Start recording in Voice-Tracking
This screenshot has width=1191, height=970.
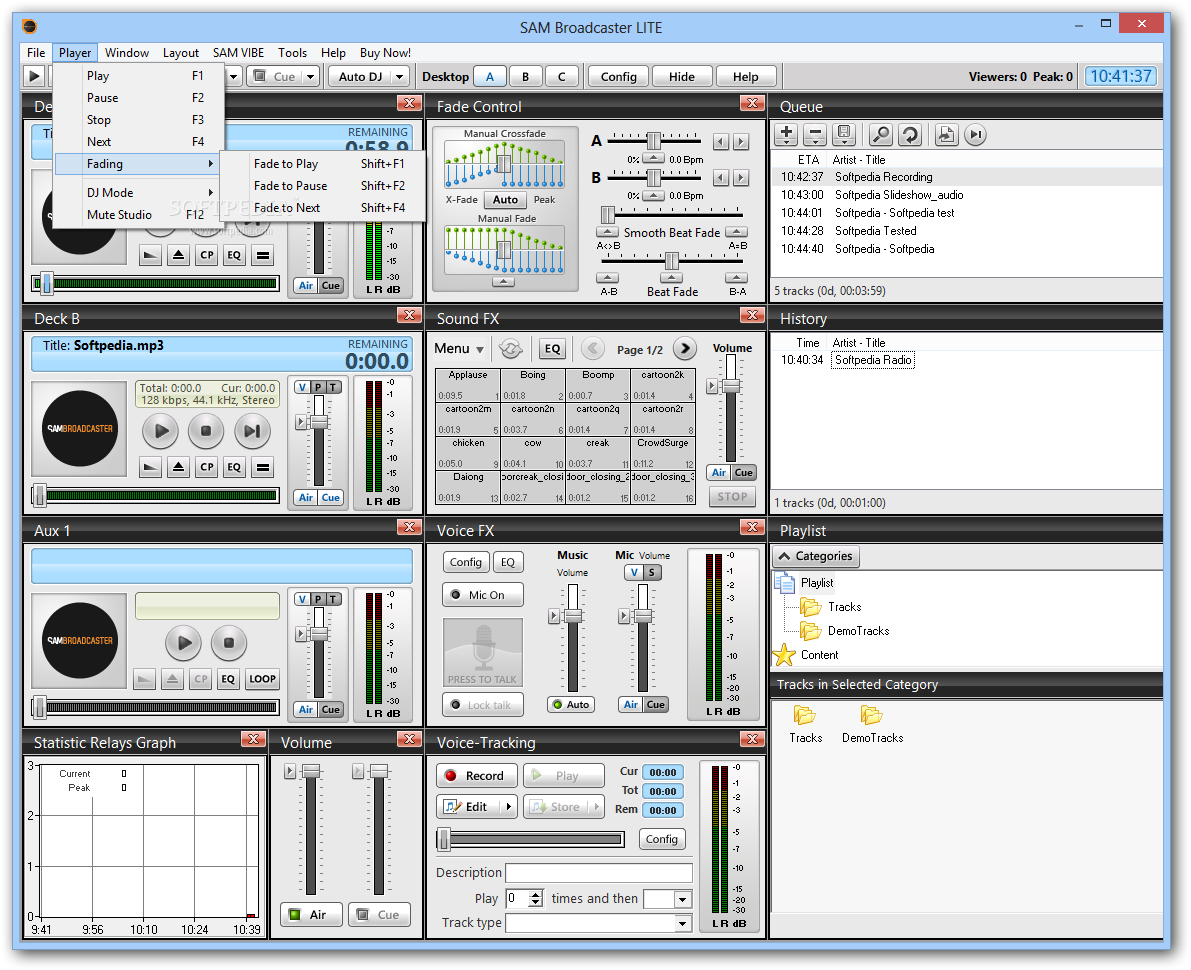(476, 776)
